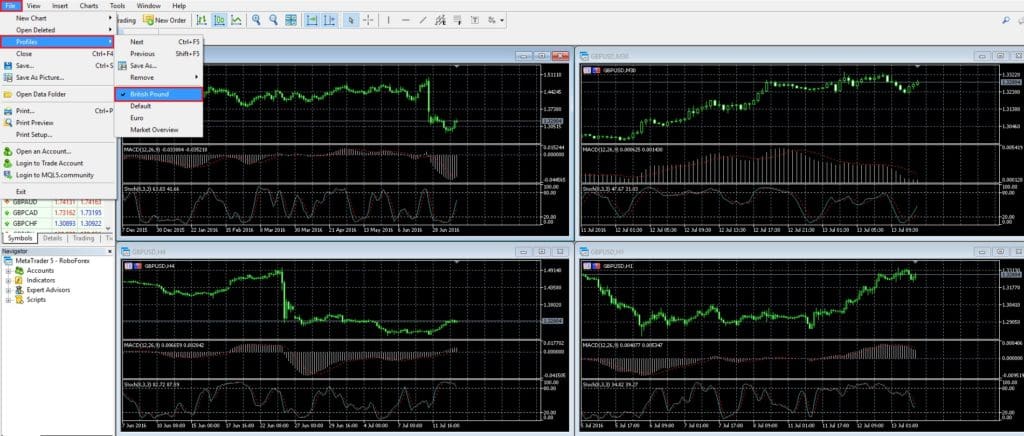Click the New Order button

click(165, 20)
